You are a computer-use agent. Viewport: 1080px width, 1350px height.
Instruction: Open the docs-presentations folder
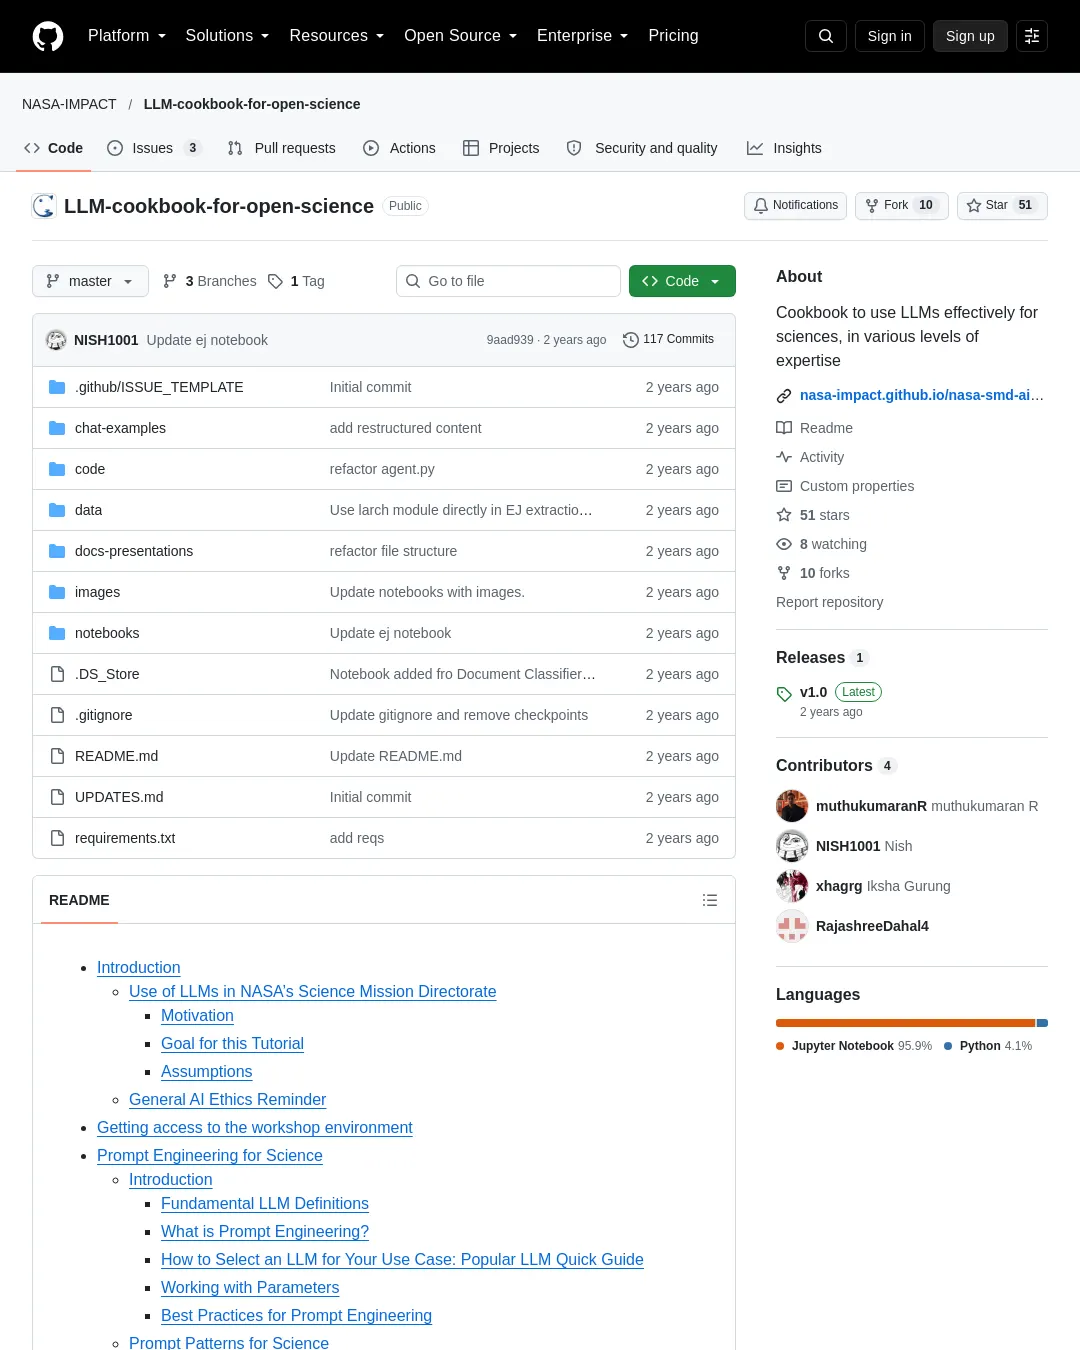(134, 551)
